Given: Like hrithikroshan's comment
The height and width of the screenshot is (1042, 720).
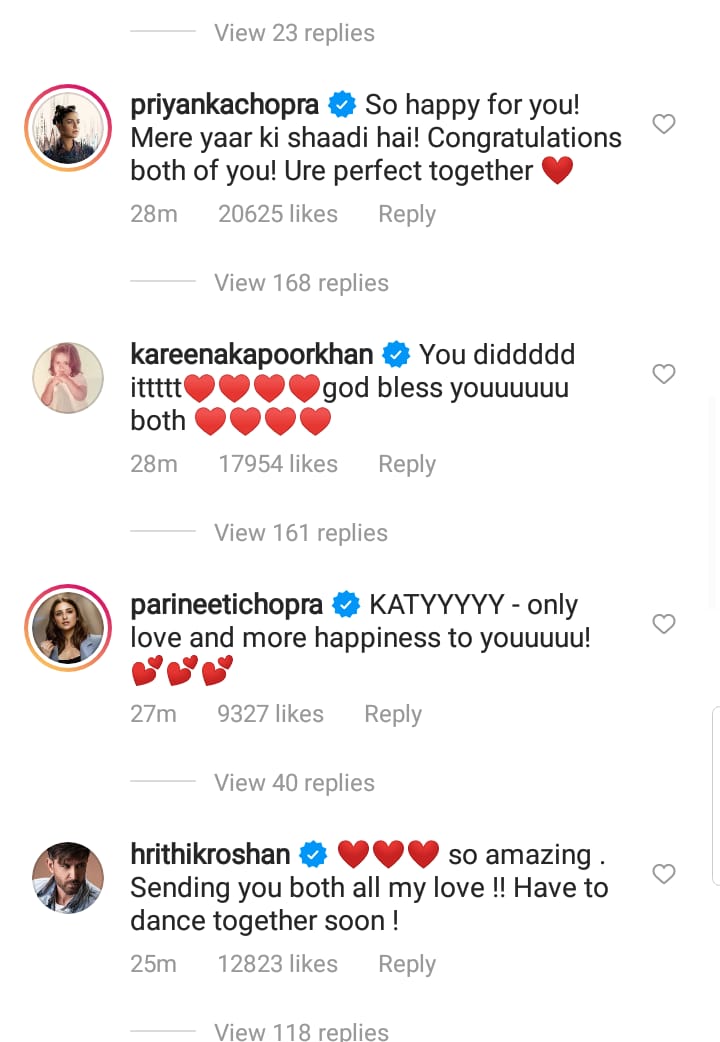Looking at the screenshot, I should click(663, 873).
